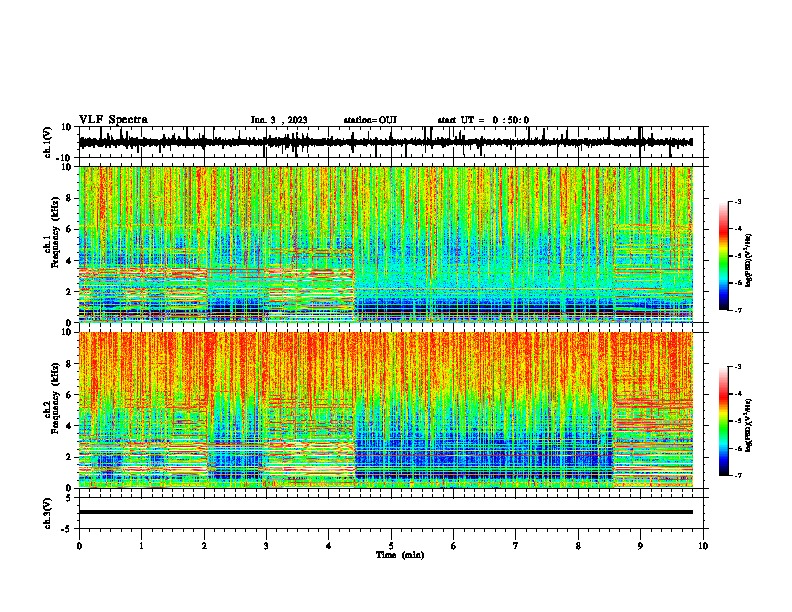
Task: Click time axis tick label "8"
Action: pos(578,546)
